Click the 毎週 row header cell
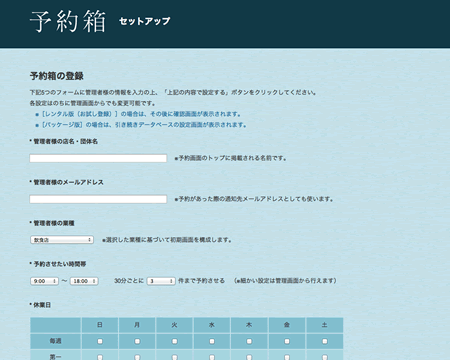 pyautogui.click(x=55, y=341)
